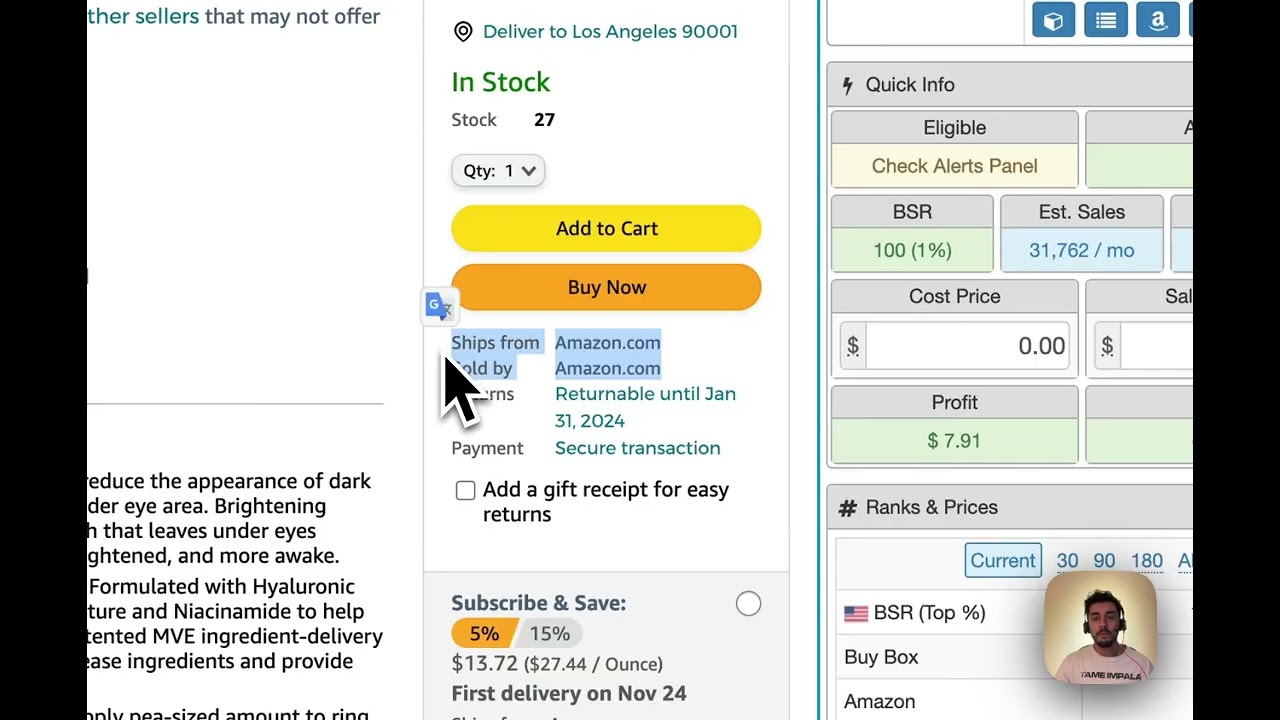Image resolution: width=1280 pixels, height=720 pixels.
Task: Click the lightning bolt Quick Info icon
Action: pos(848,85)
